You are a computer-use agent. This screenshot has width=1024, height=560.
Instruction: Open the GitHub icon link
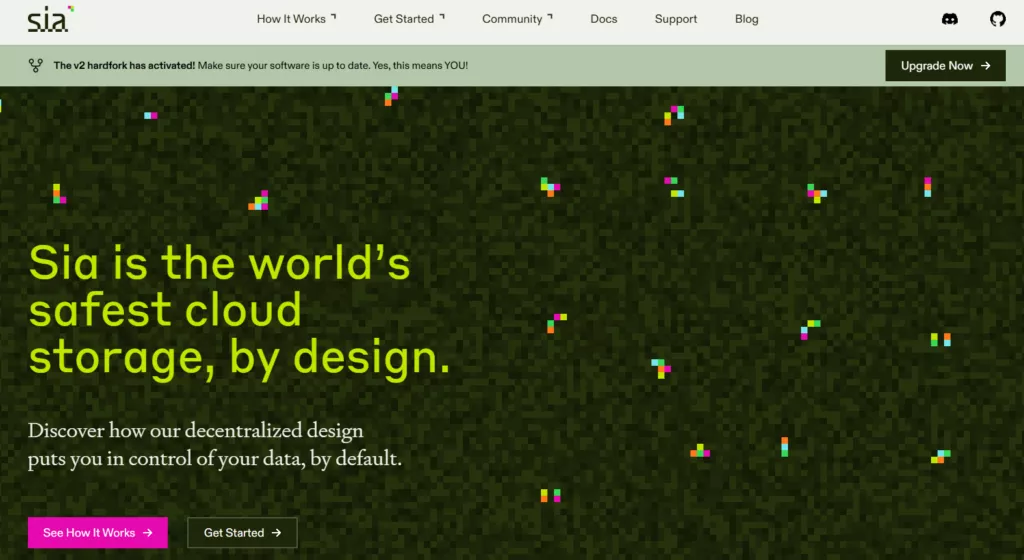997,19
